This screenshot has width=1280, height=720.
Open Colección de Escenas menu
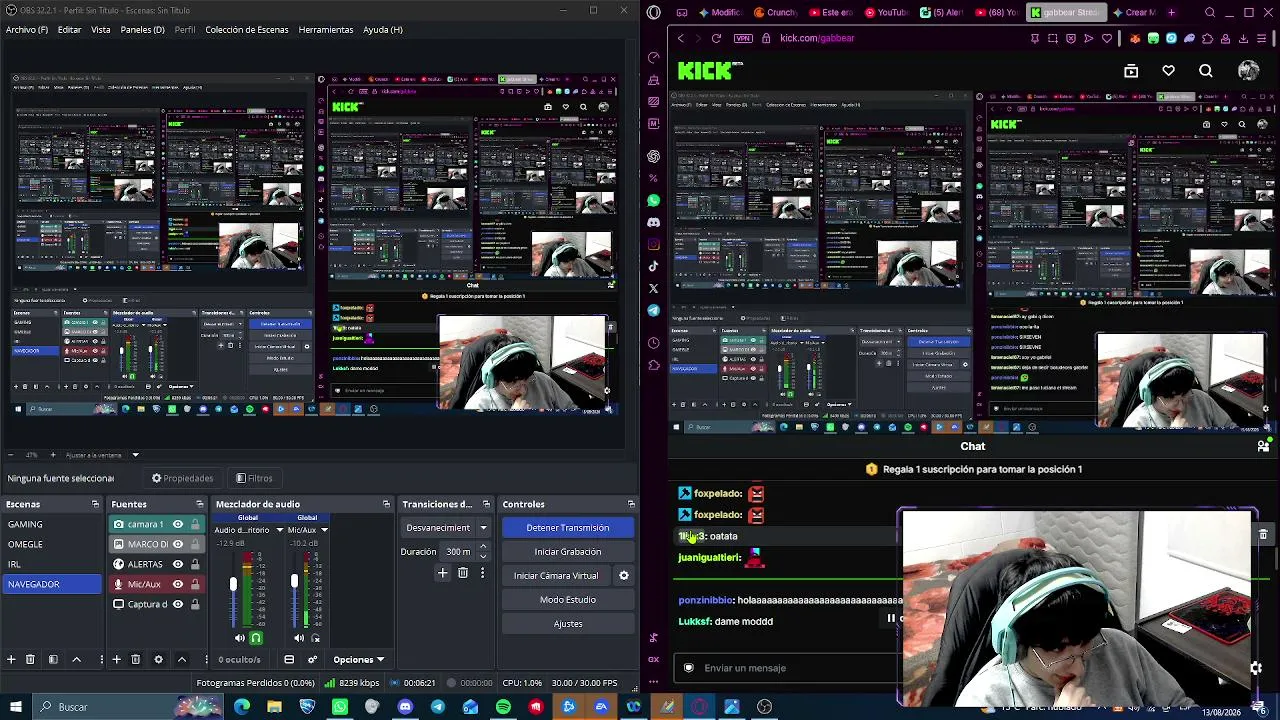point(247,30)
